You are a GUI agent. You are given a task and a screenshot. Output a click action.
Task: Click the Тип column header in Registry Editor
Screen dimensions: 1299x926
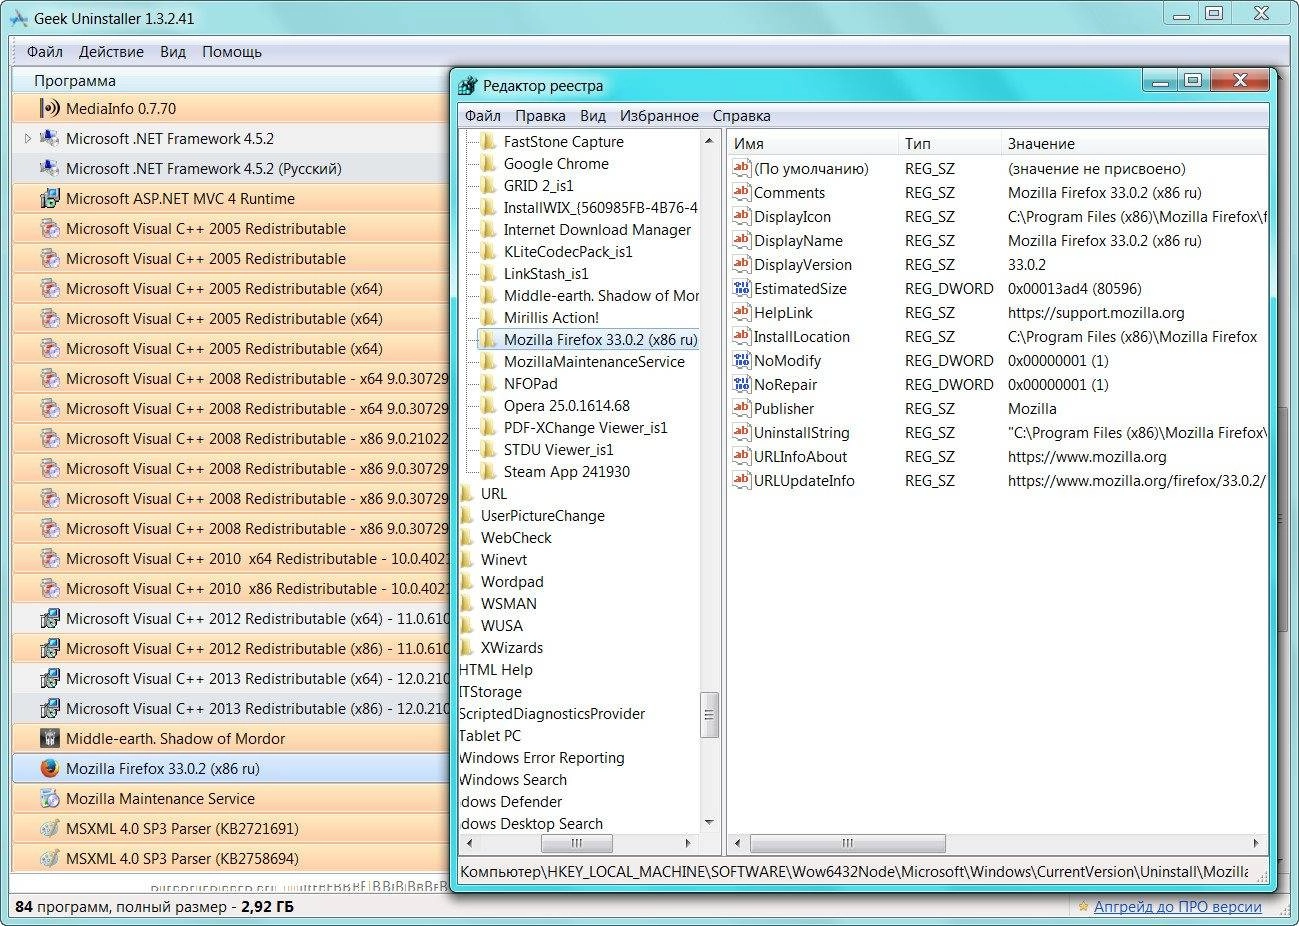tap(948, 143)
